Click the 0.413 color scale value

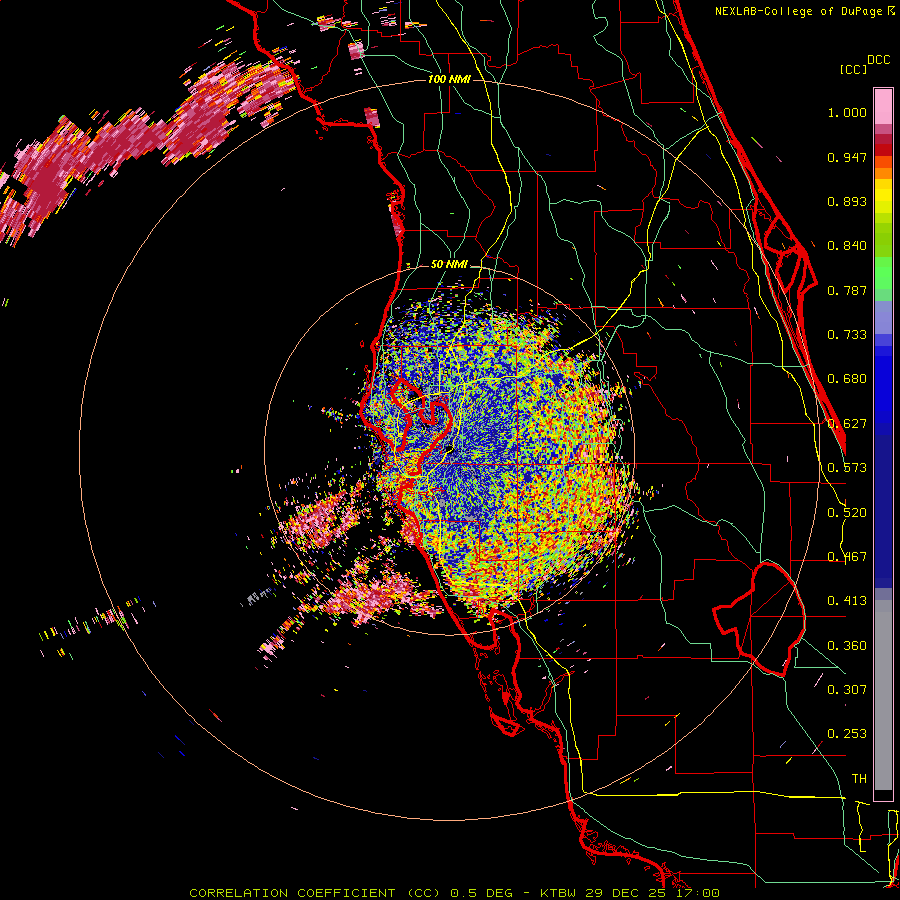coord(847,601)
